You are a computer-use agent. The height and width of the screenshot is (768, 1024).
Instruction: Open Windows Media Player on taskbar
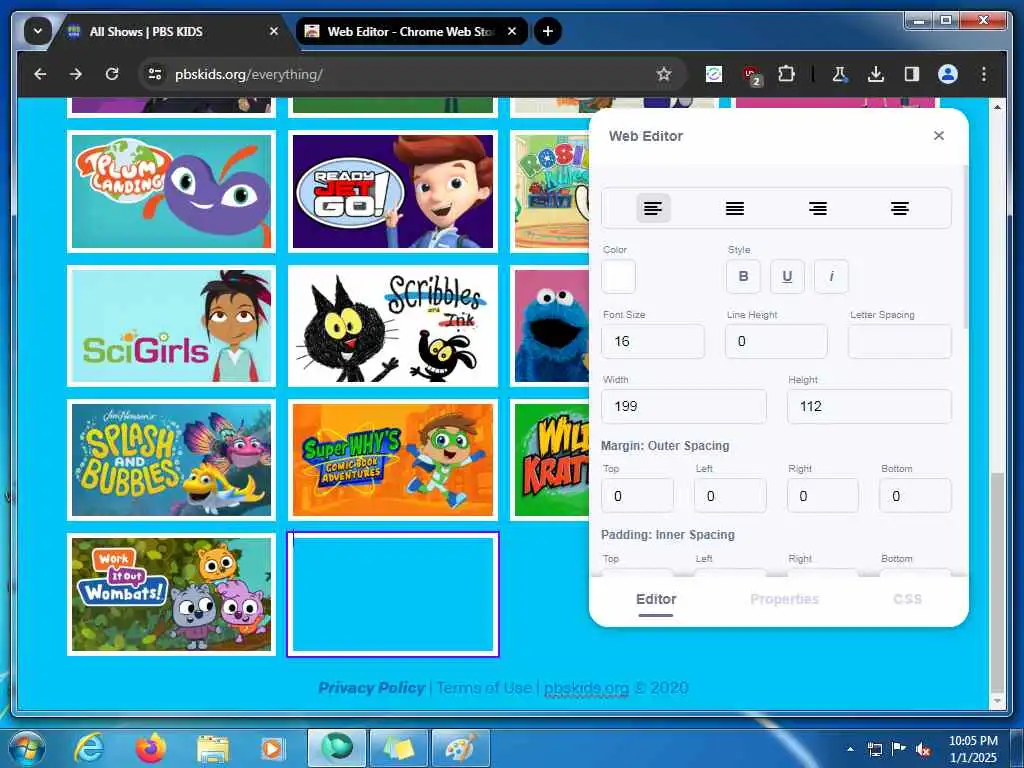[272, 748]
